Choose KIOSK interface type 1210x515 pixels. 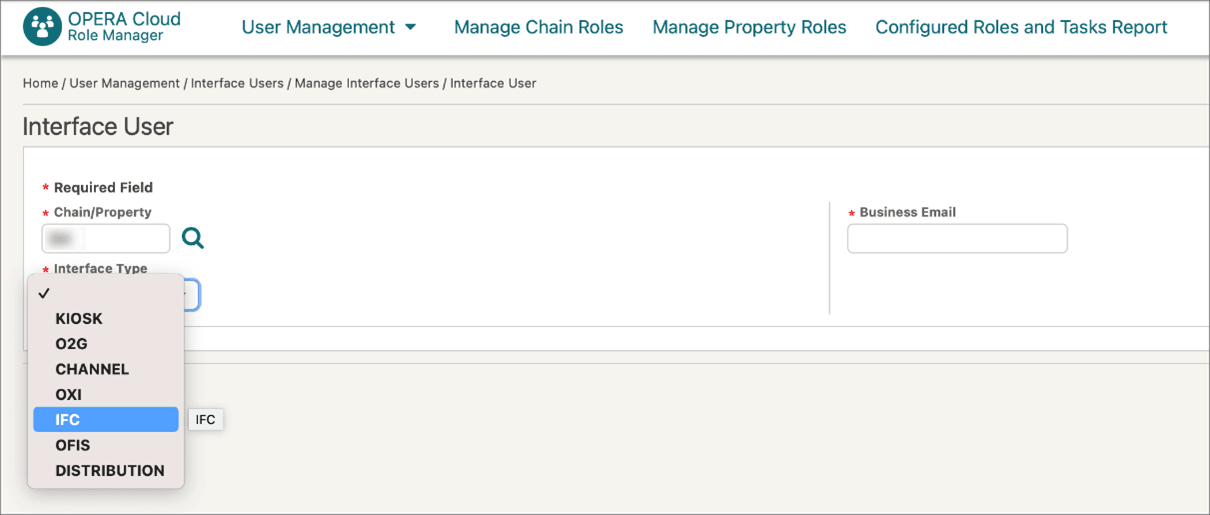[106, 319]
